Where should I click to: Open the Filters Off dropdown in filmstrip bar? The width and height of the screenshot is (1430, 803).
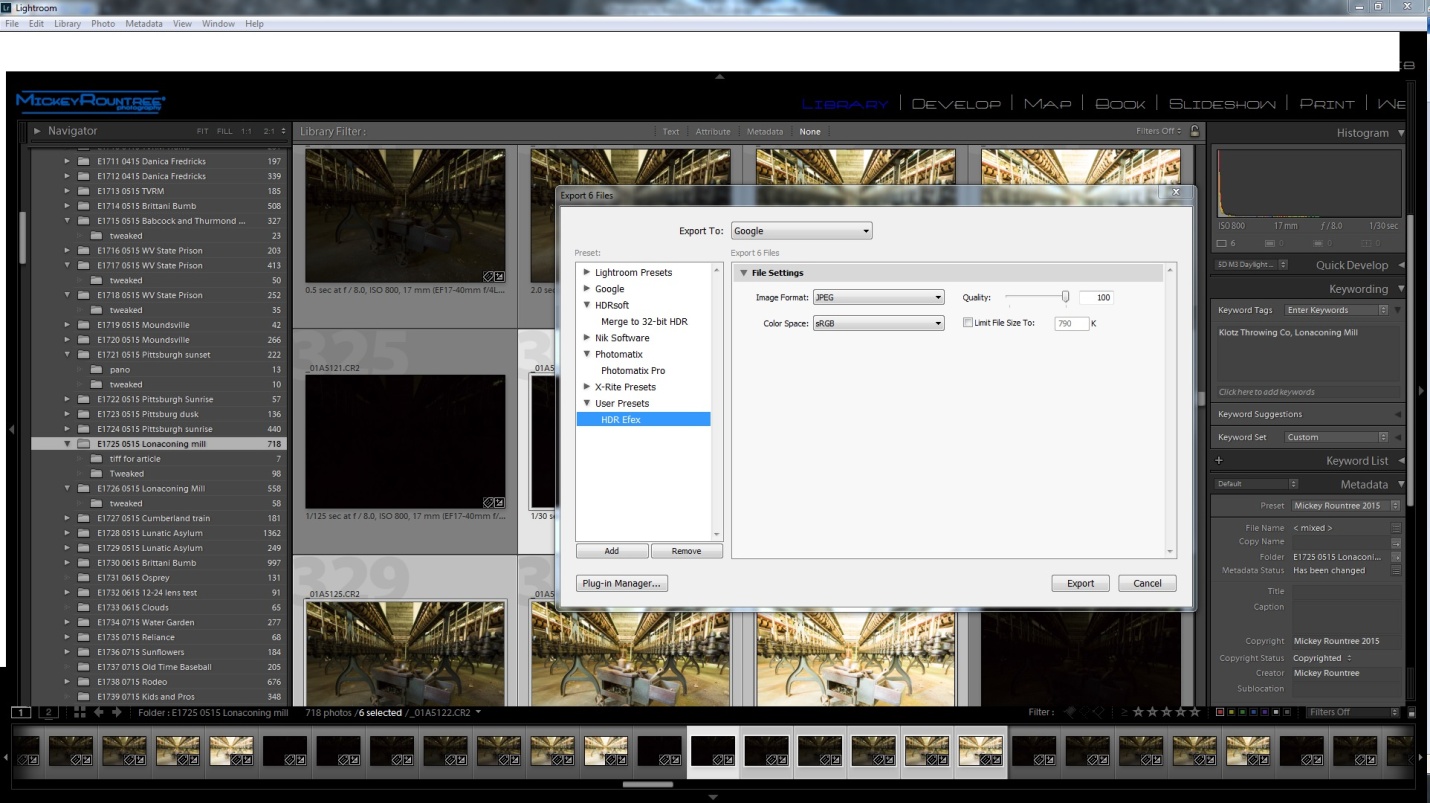tap(1355, 712)
